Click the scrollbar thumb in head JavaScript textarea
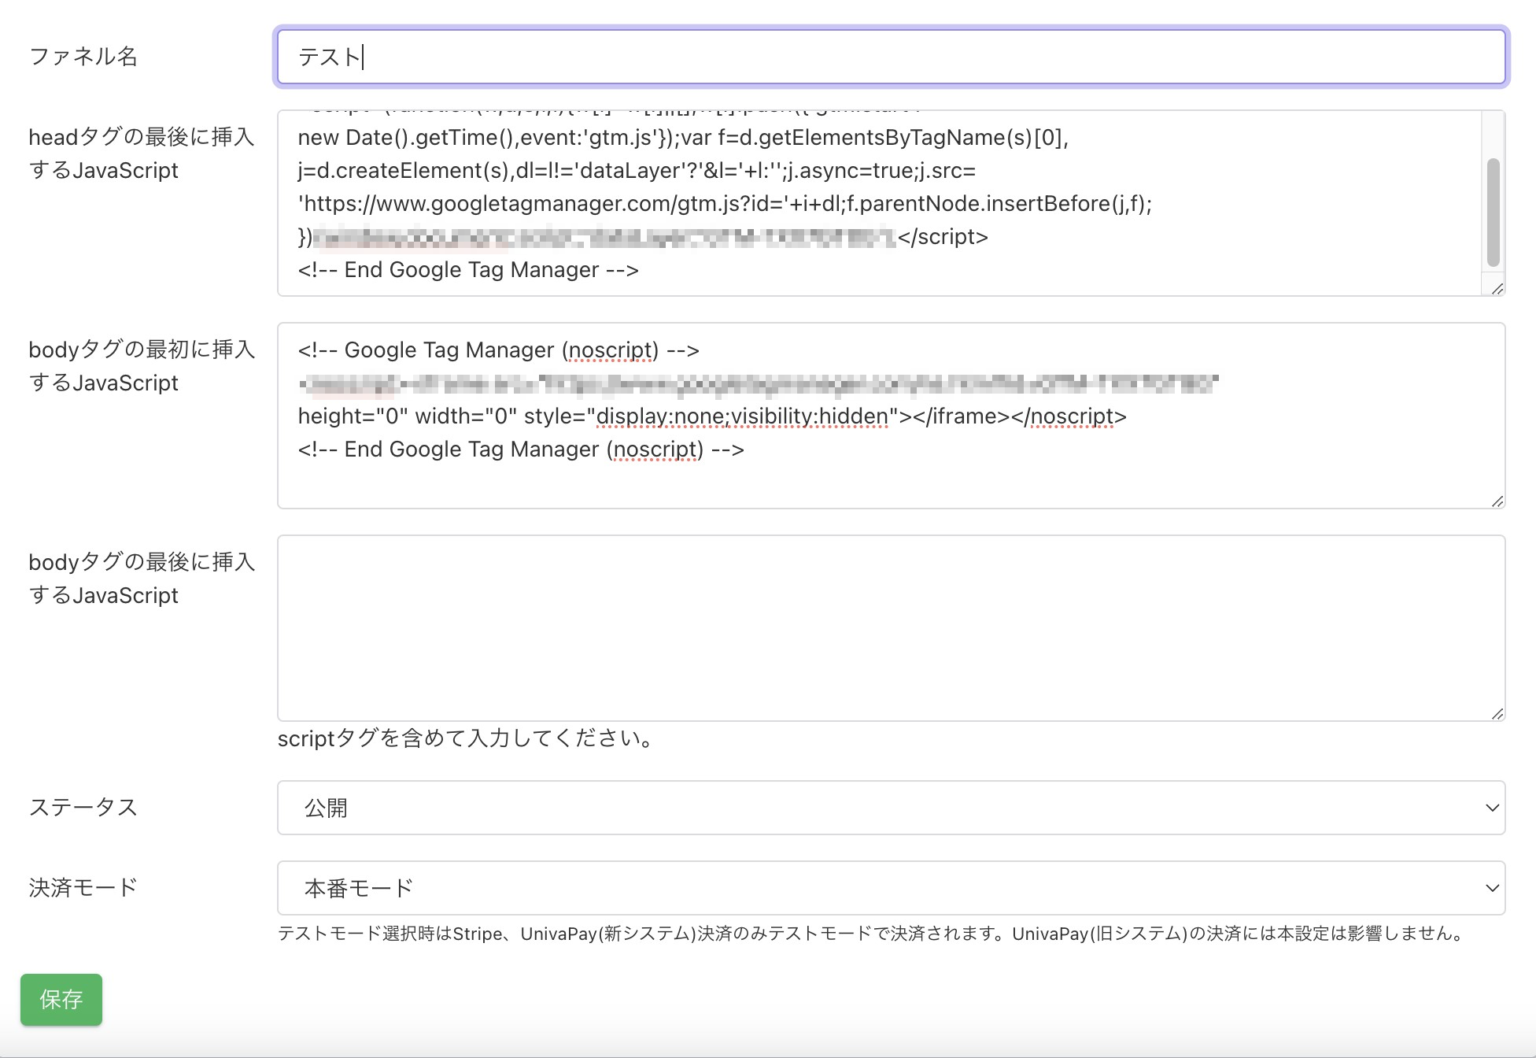Image resolution: width=1536 pixels, height=1058 pixels. (x=1493, y=212)
